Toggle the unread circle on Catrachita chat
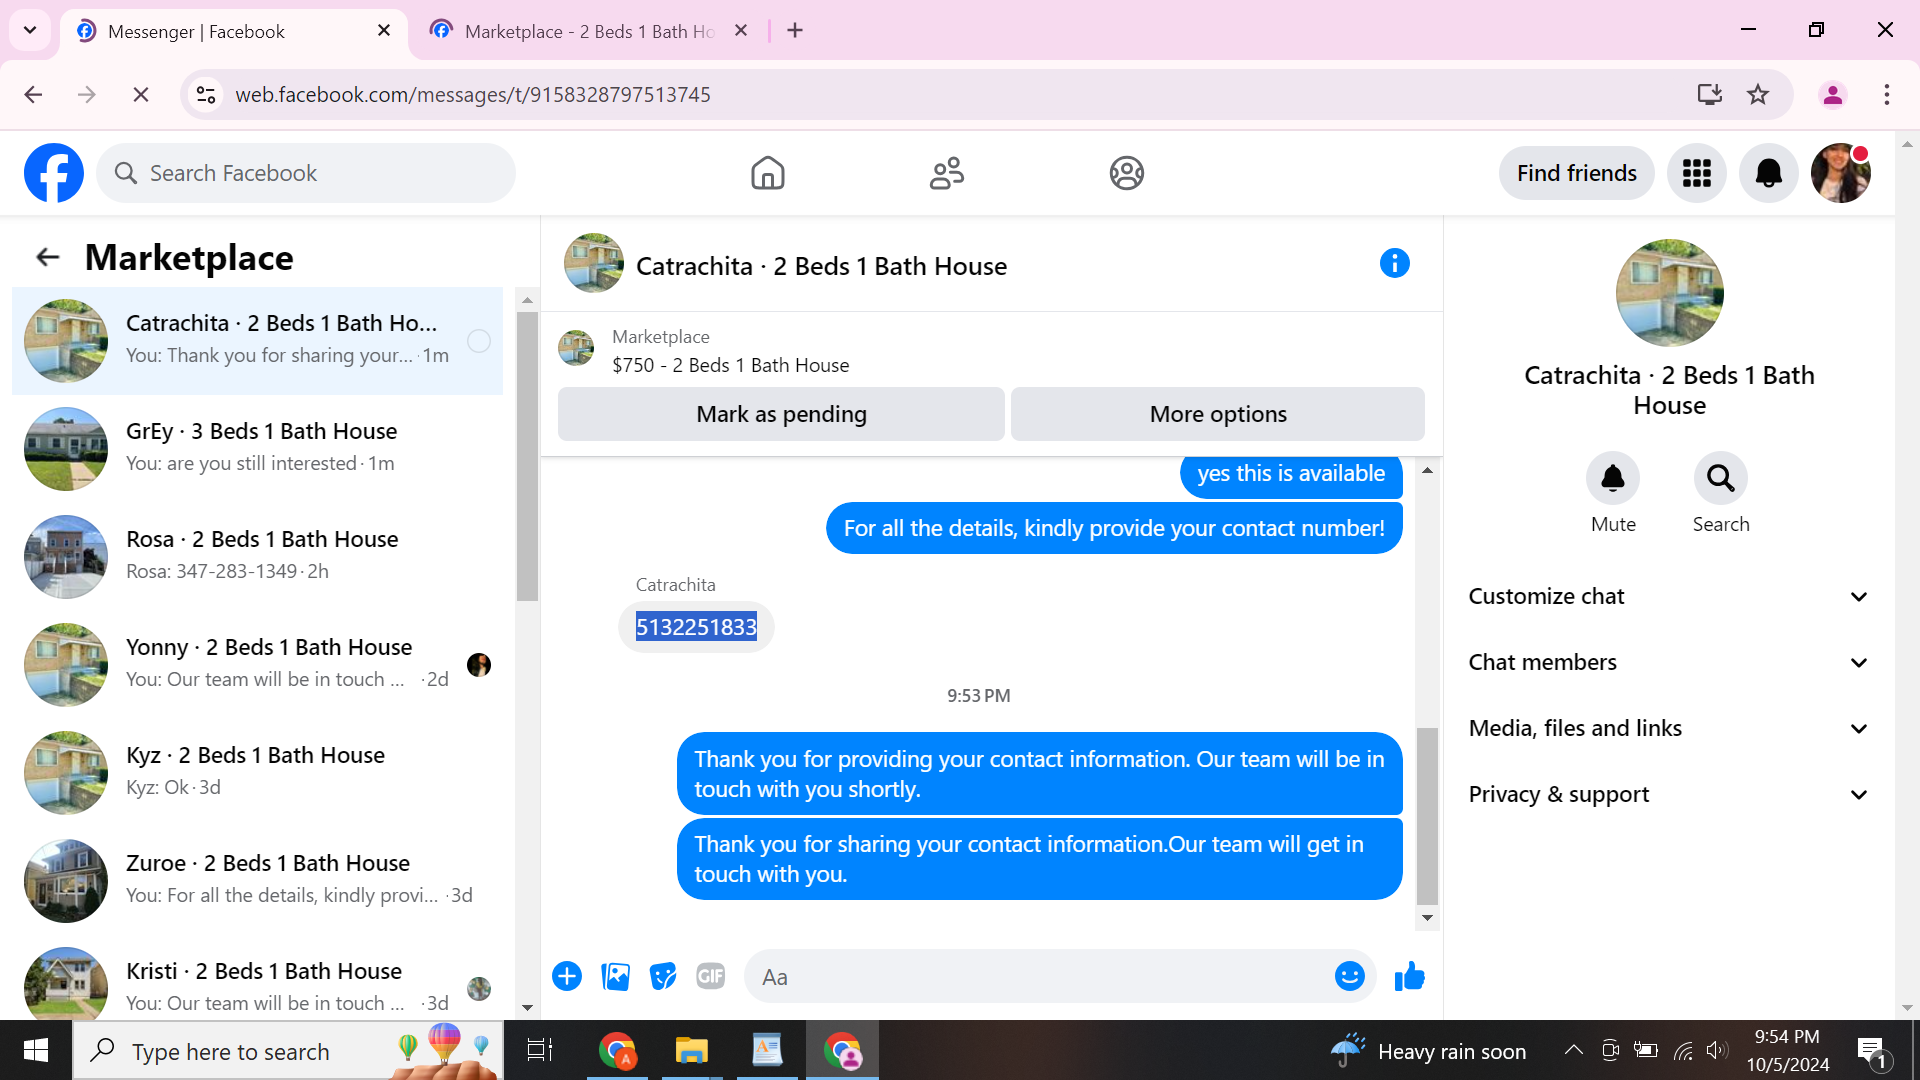 point(479,341)
